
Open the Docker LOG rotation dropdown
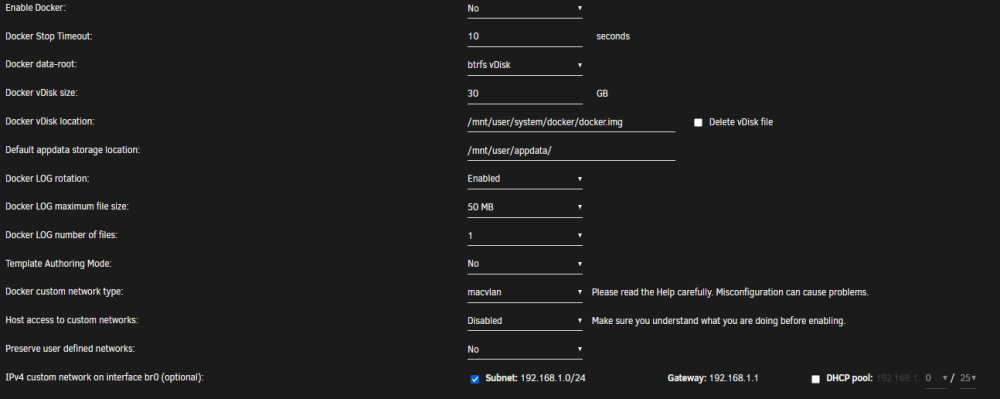[x=525, y=178]
